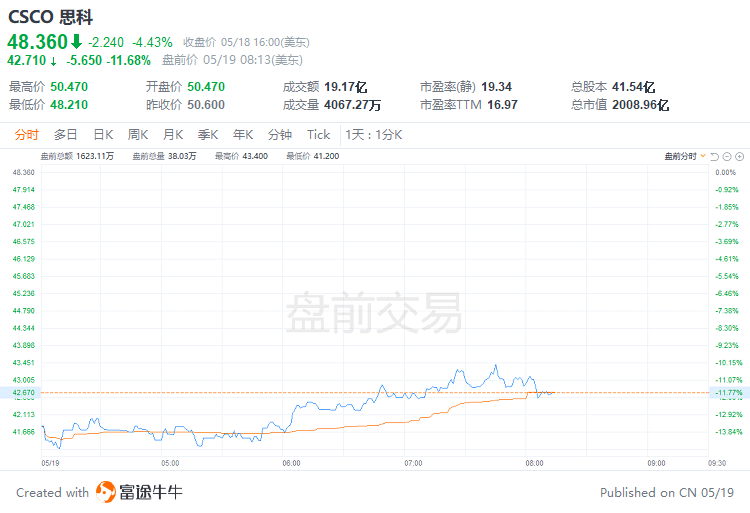Click 昨收价 value 50.600
This screenshot has height=513, width=750.
coord(206,105)
